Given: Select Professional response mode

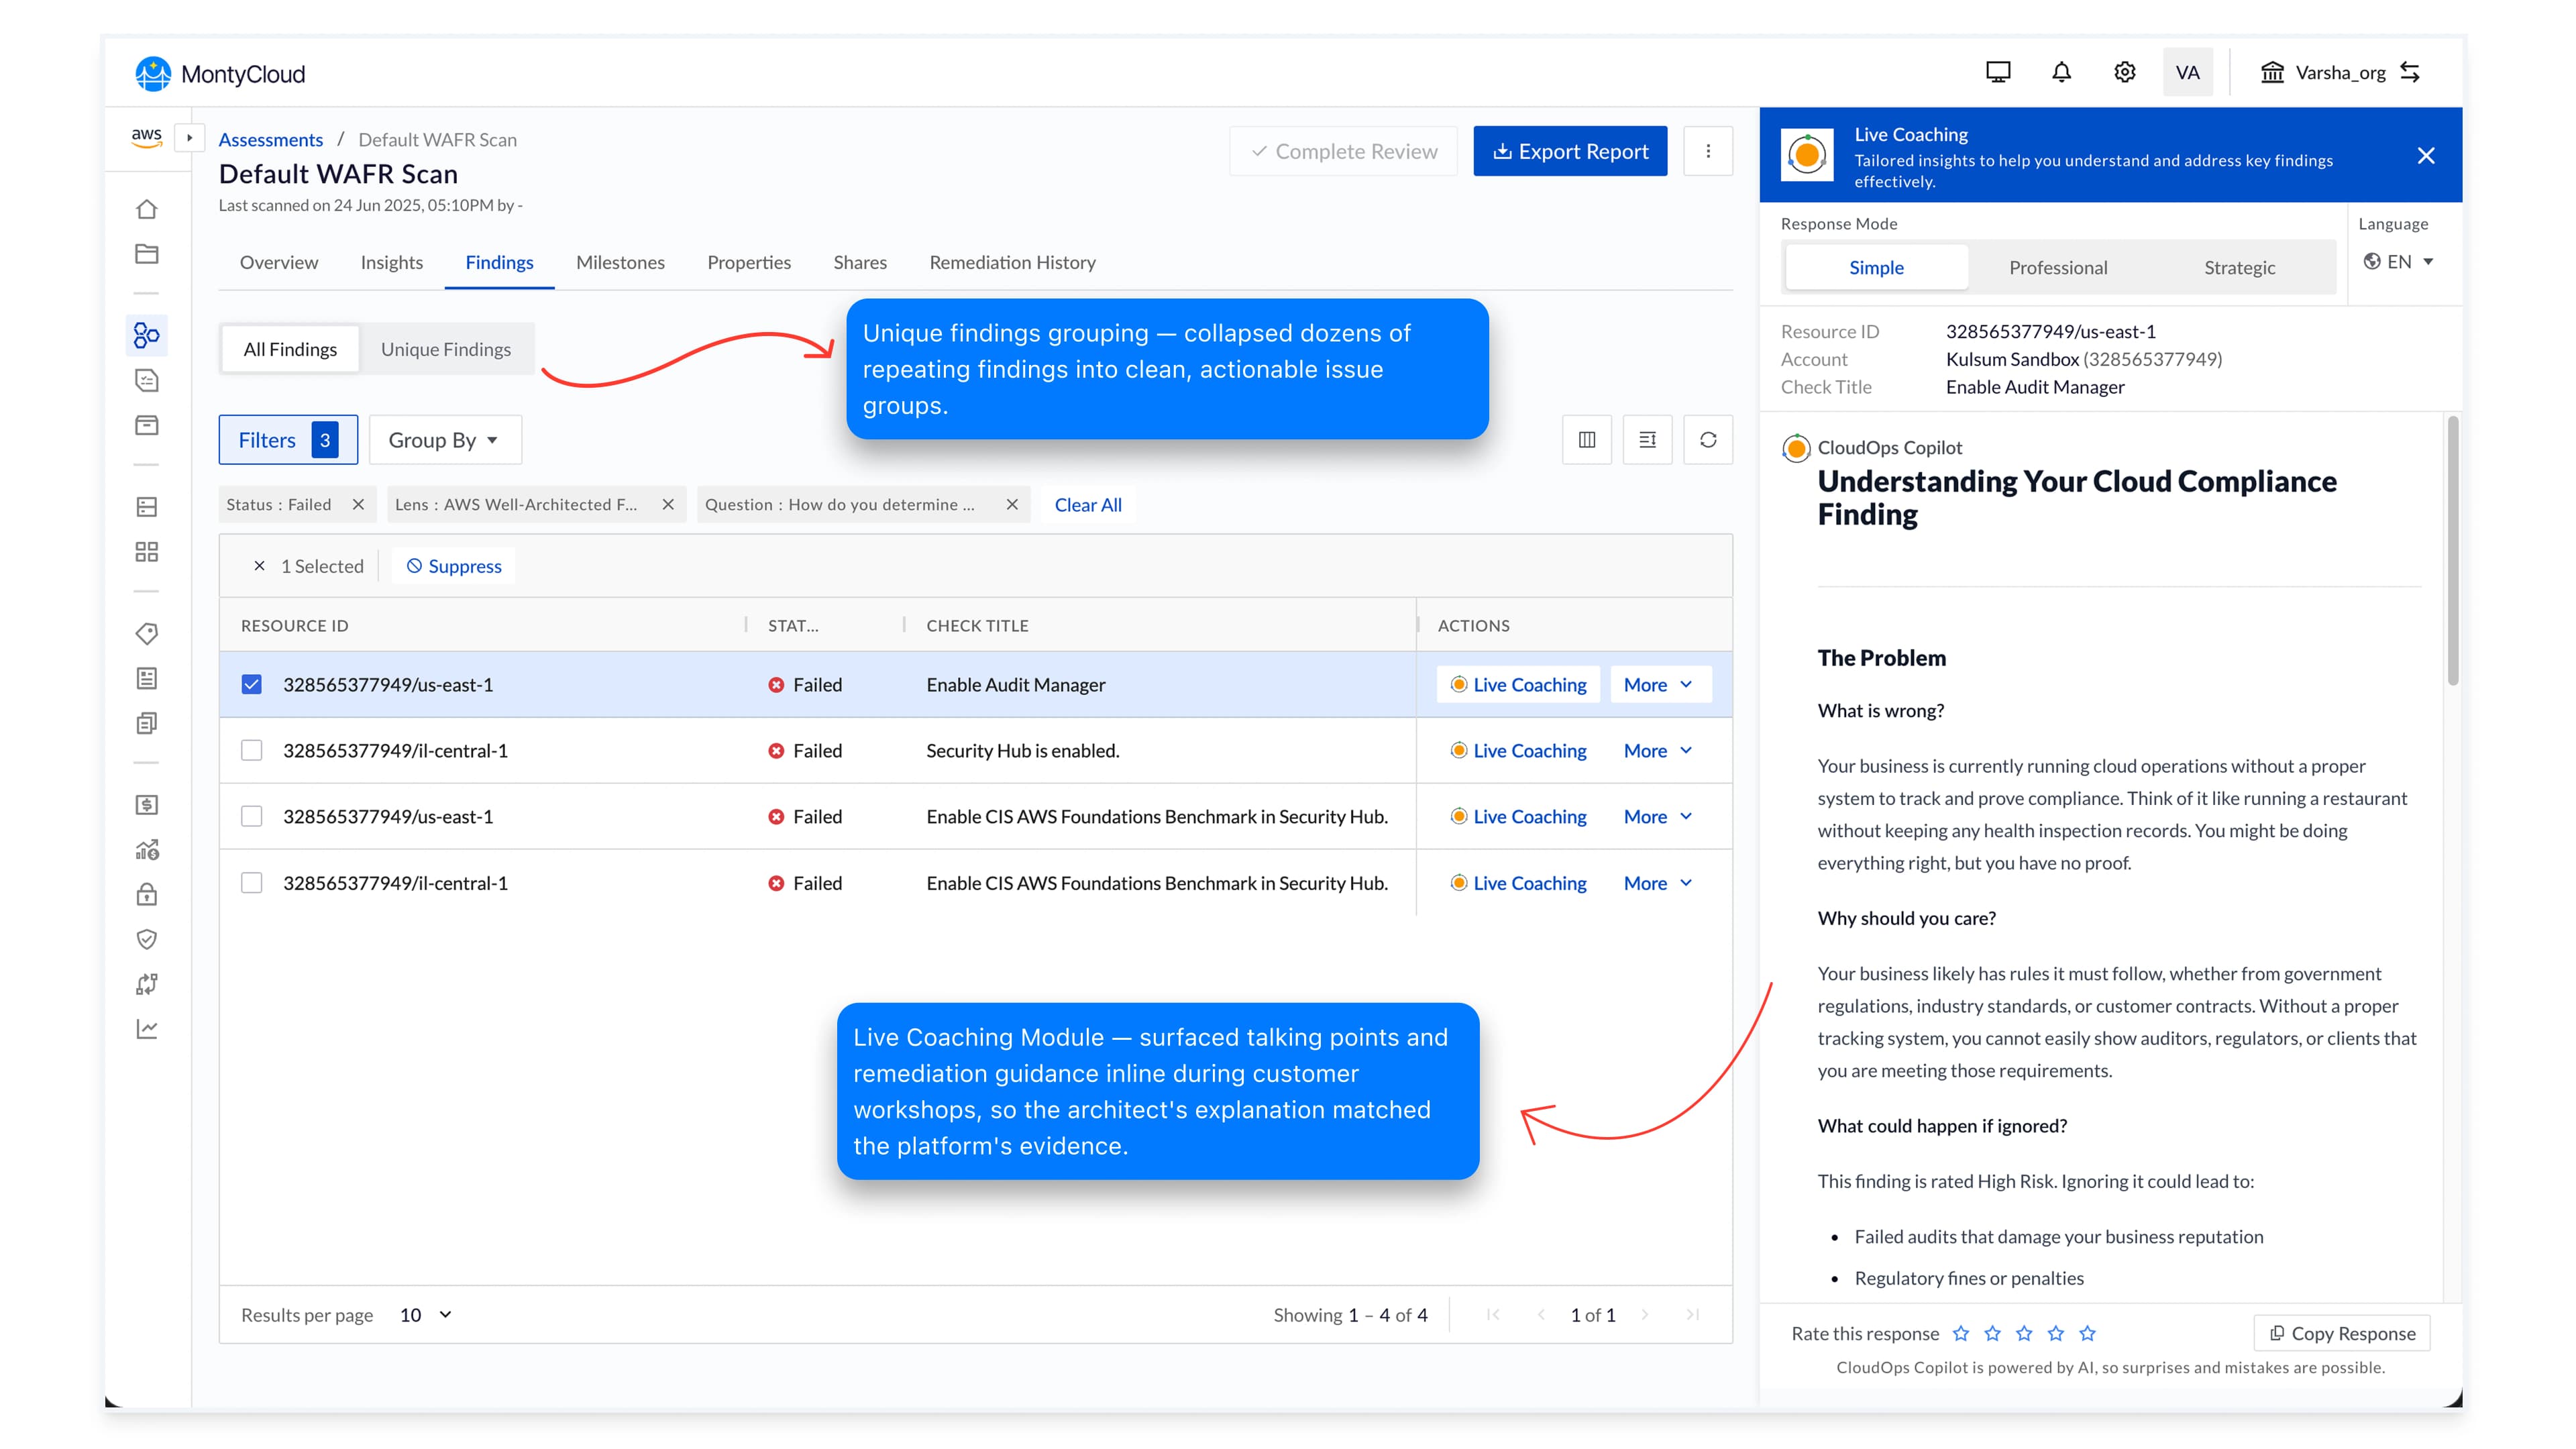Looking at the screenshot, I should tap(2058, 267).
